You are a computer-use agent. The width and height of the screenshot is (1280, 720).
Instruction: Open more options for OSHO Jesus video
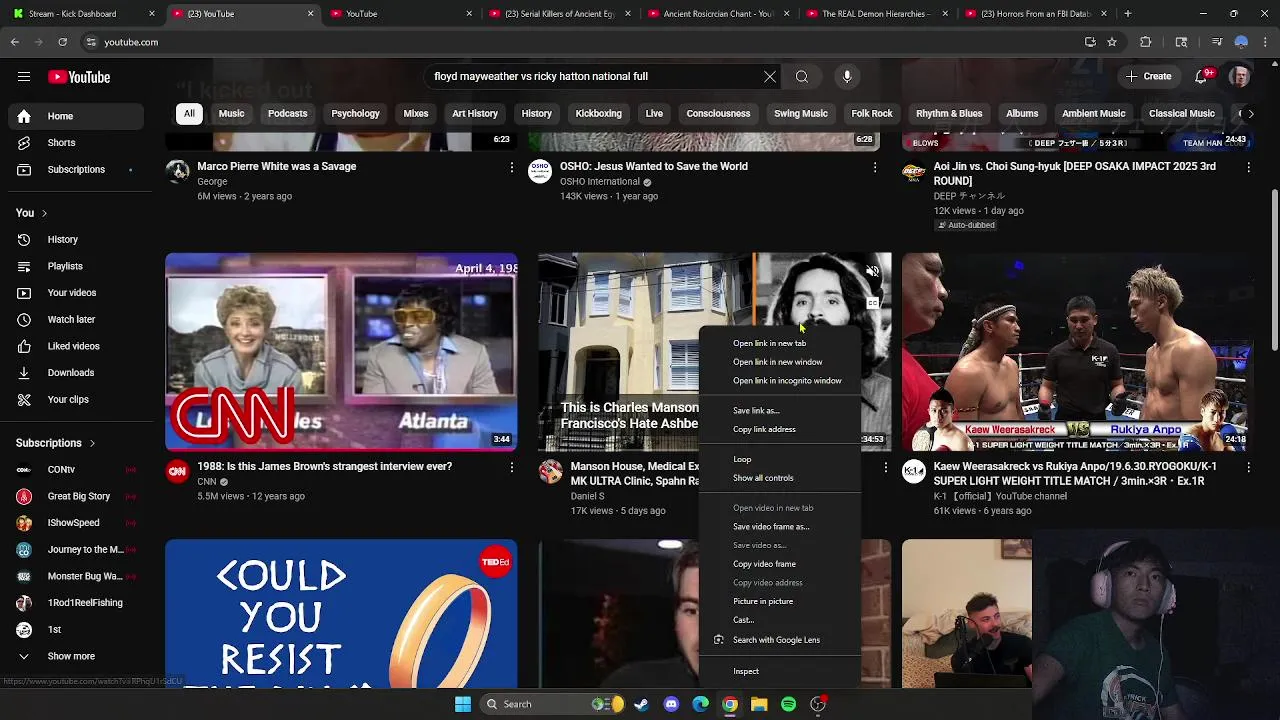point(875,167)
